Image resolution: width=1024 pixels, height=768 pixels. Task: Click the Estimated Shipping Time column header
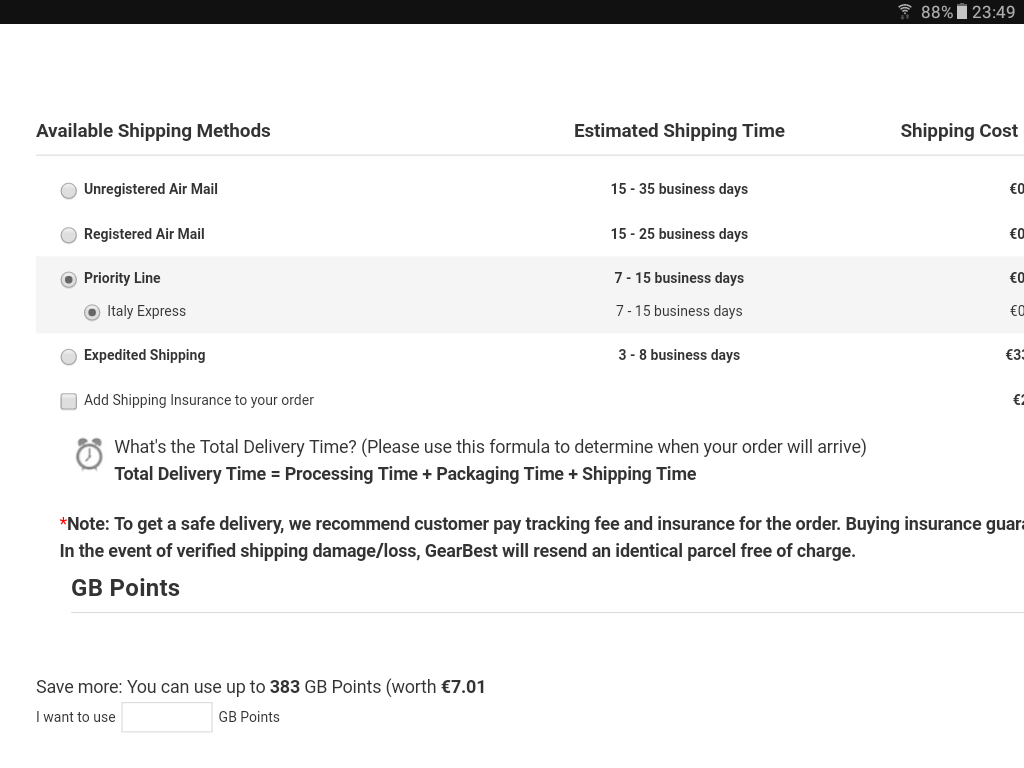[679, 131]
